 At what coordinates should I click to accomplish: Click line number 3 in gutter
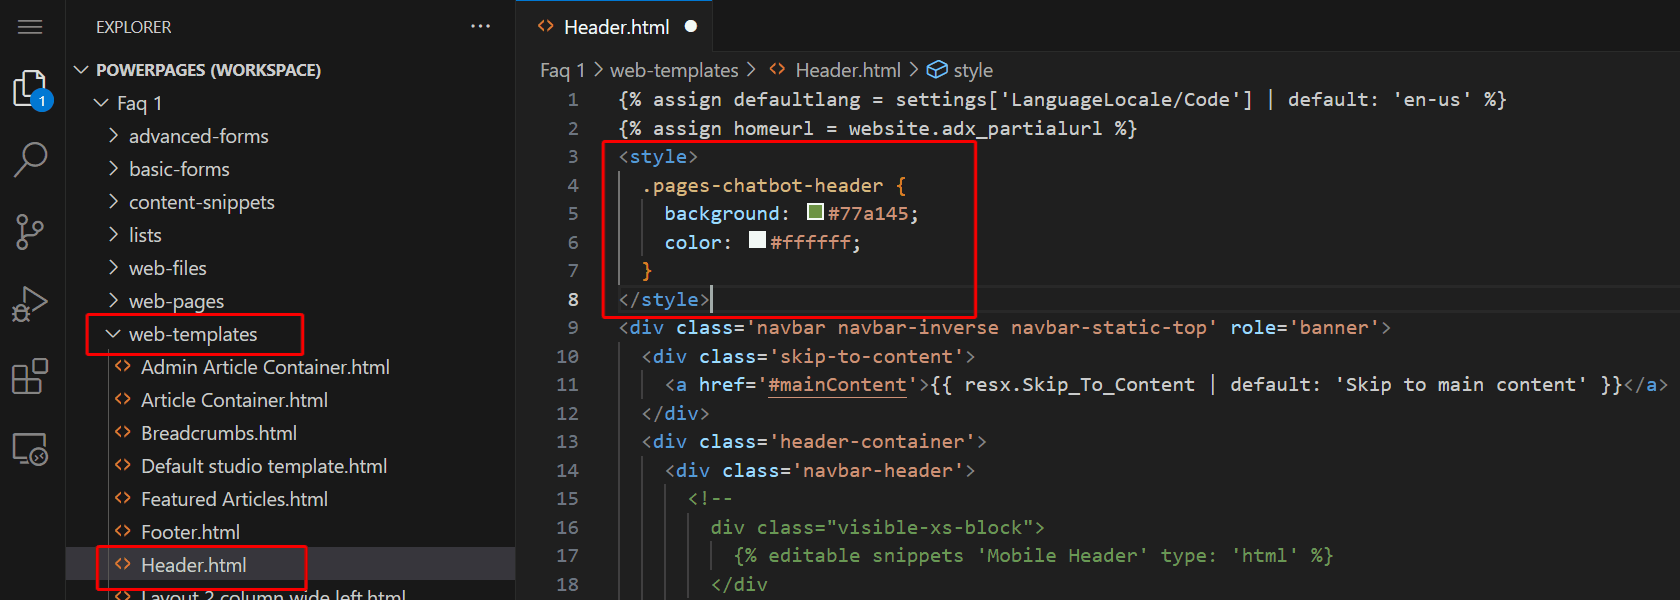pos(573,157)
